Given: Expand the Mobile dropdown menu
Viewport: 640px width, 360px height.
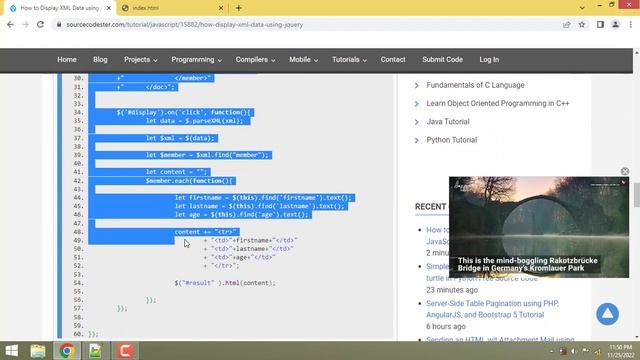Looking at the screenshot, I should 303,60.
